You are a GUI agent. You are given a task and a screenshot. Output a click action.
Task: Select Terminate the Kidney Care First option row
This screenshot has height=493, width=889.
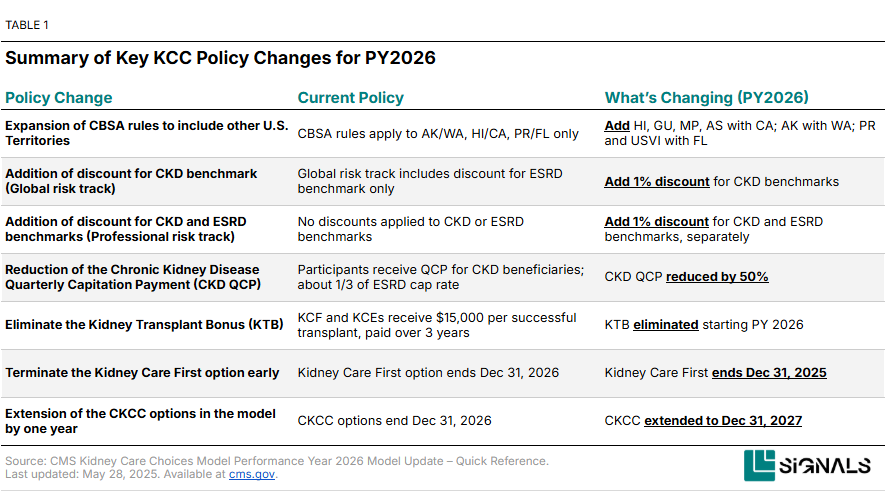[142, 373]
